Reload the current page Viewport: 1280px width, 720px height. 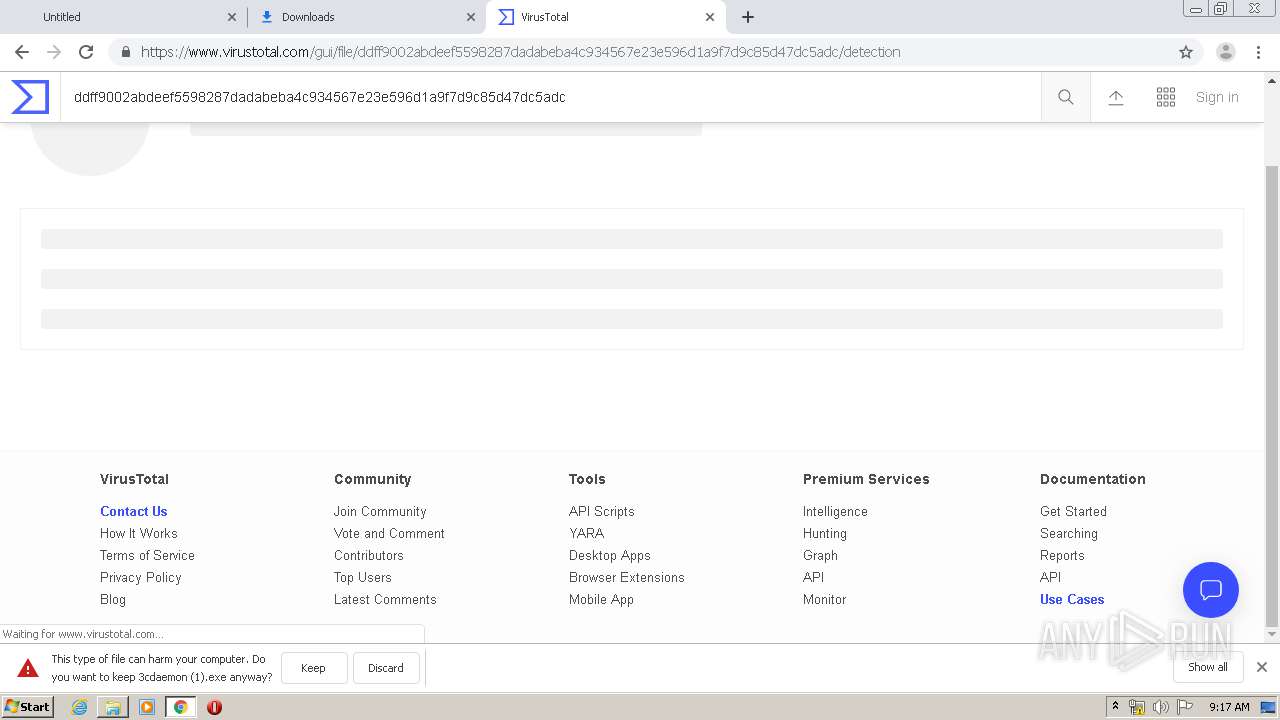tap(86, 52)
